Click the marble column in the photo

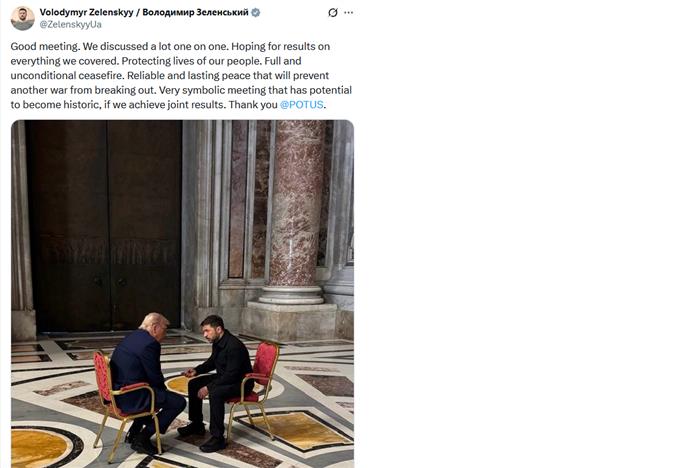pos(294,212)
